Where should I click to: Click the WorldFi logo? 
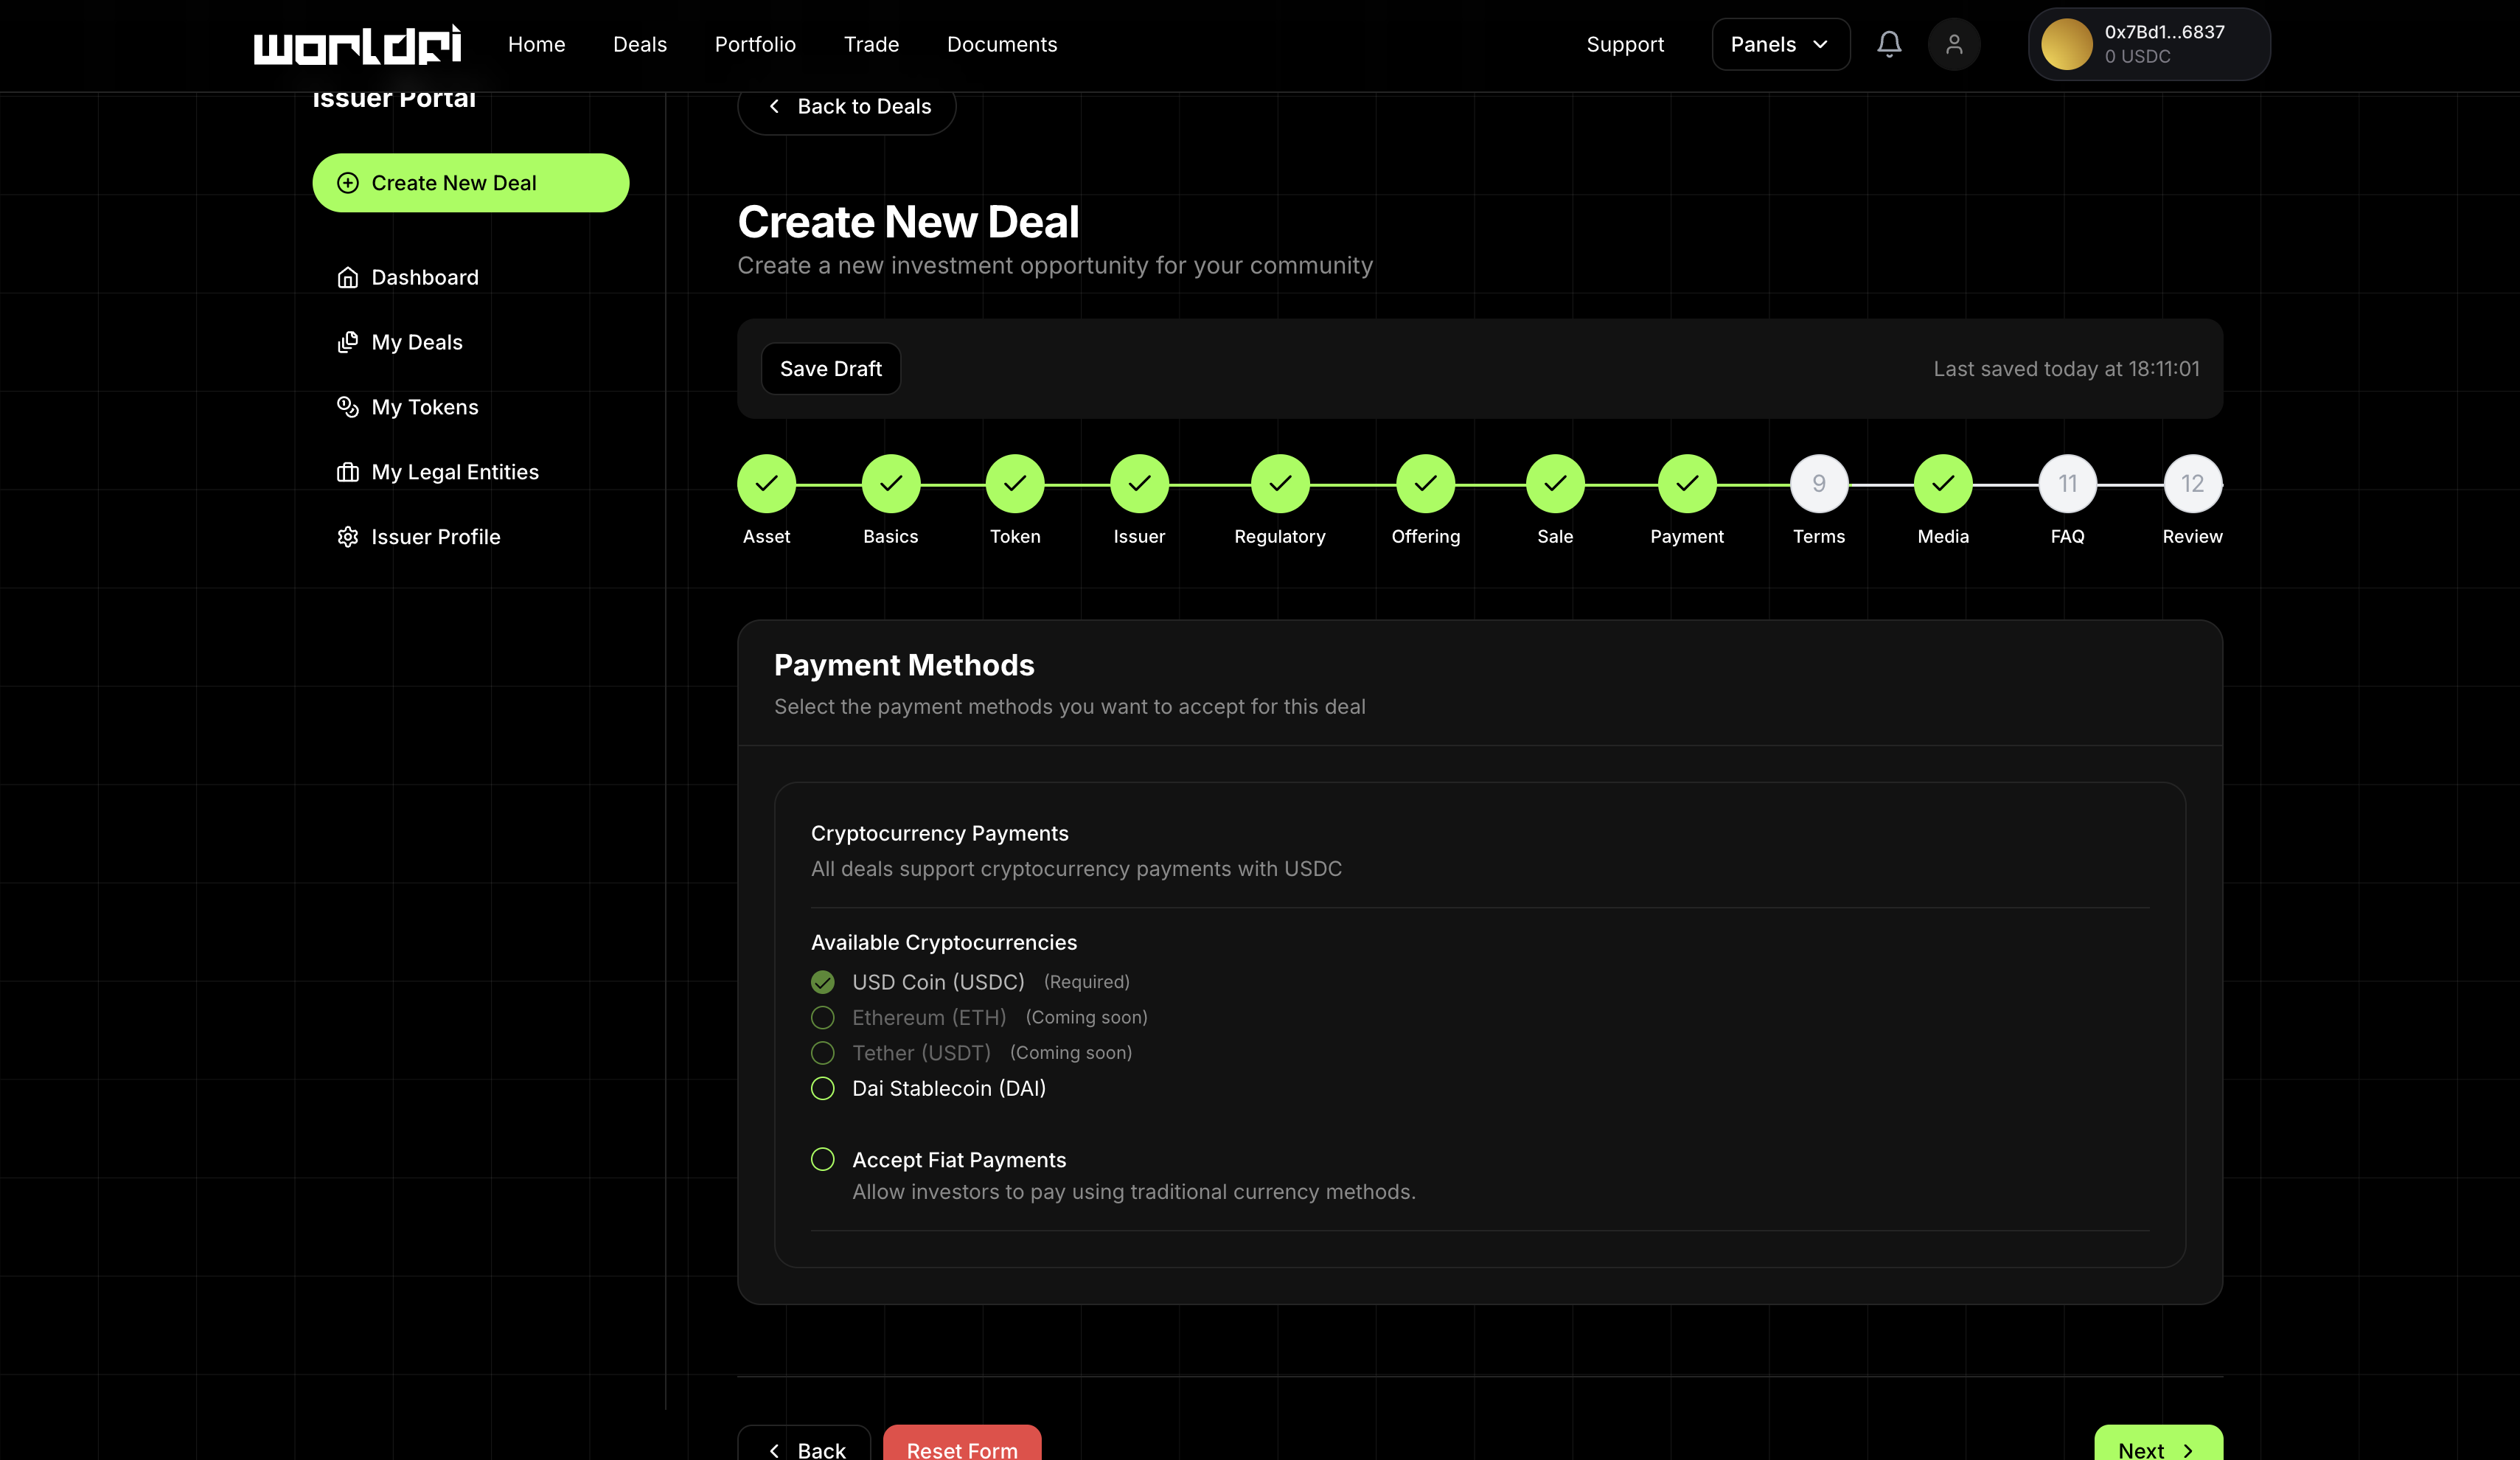pos(357,45)
